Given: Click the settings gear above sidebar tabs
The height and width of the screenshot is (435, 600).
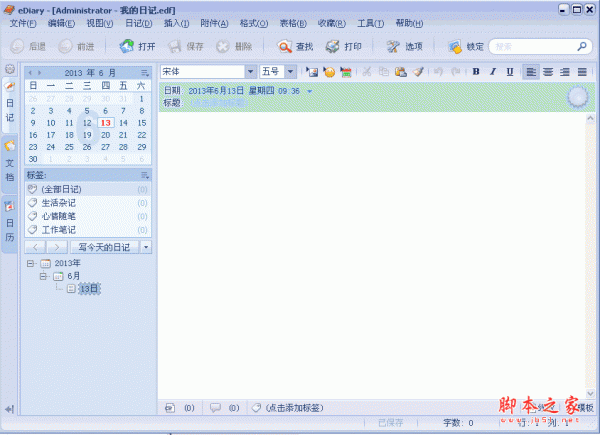Looking at the screenshot, I should click(x=10, y=69).
